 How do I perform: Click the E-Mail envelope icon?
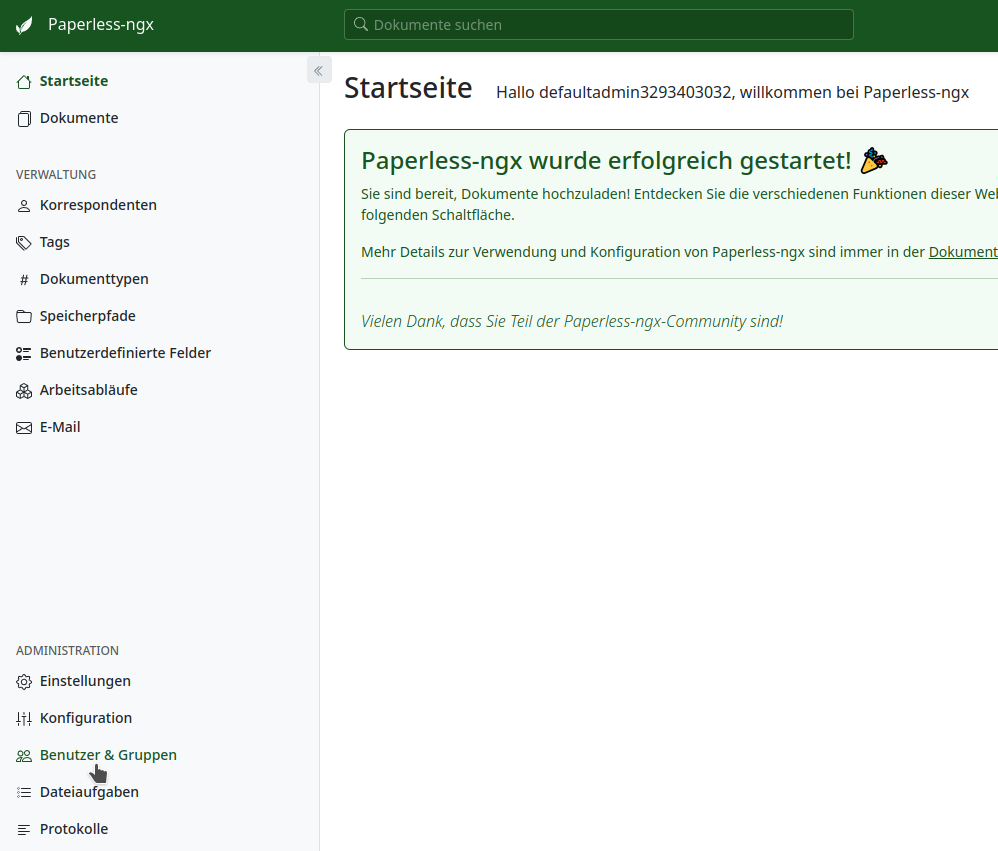[x=24, y=428]
